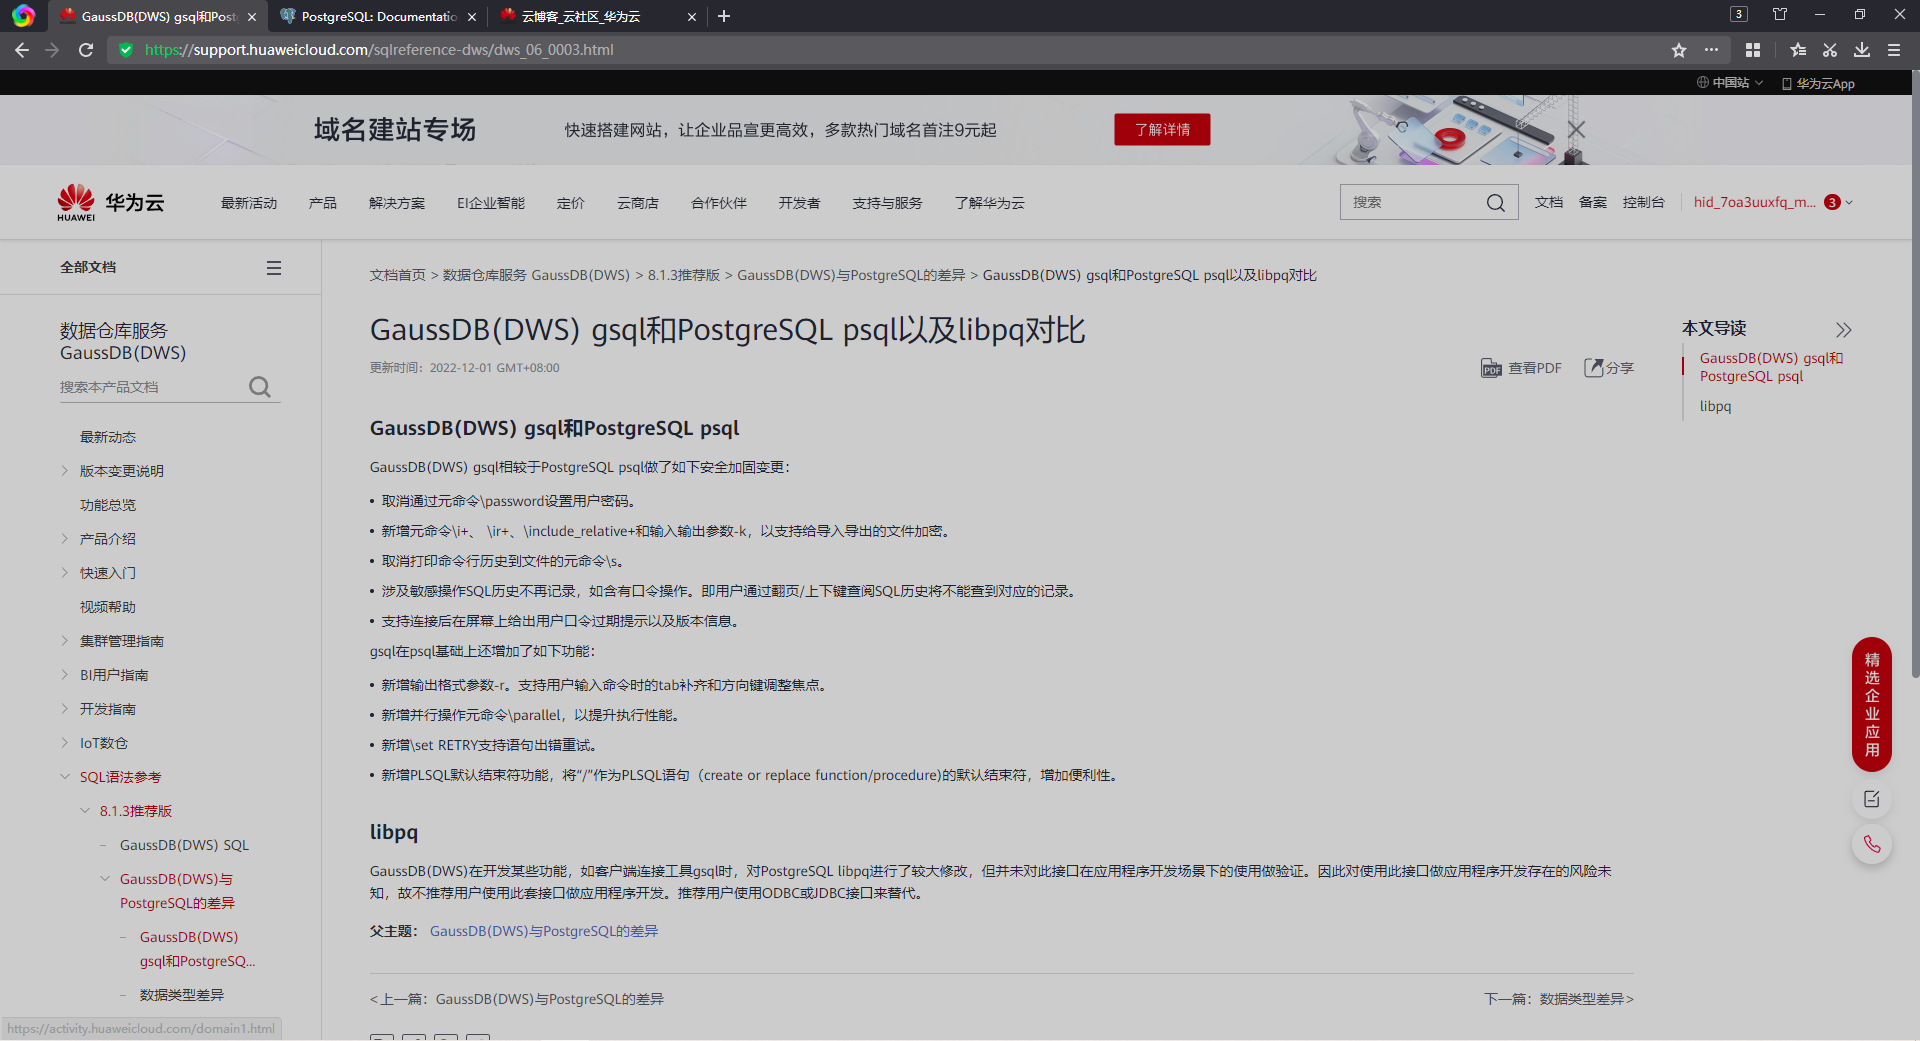
Task: Open the address bar three-dots menu
Action: point(1712,50)
